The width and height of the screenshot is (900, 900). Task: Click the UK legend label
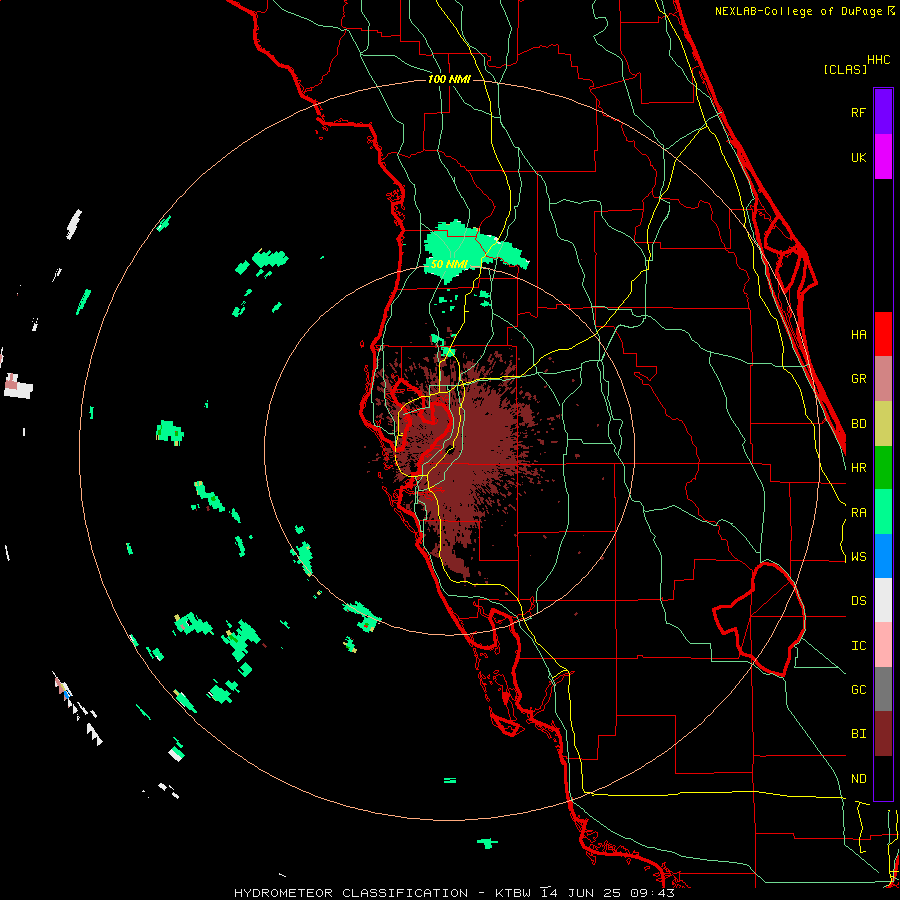858,157
